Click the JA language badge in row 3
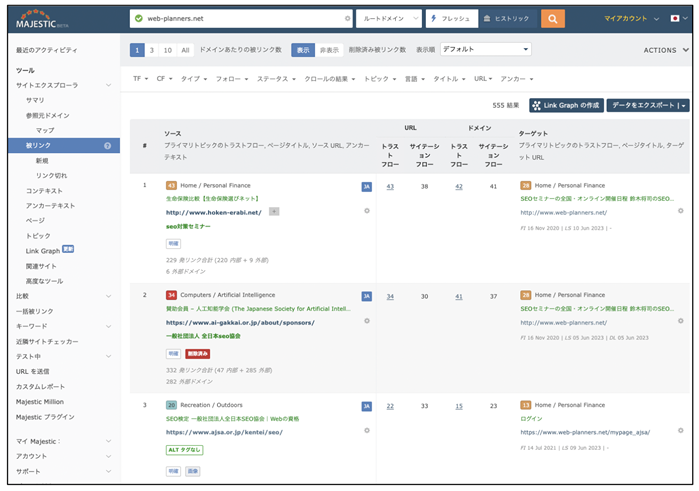This screenshot has height=491, width=699. pyautogui.click(x=366, y=407)
